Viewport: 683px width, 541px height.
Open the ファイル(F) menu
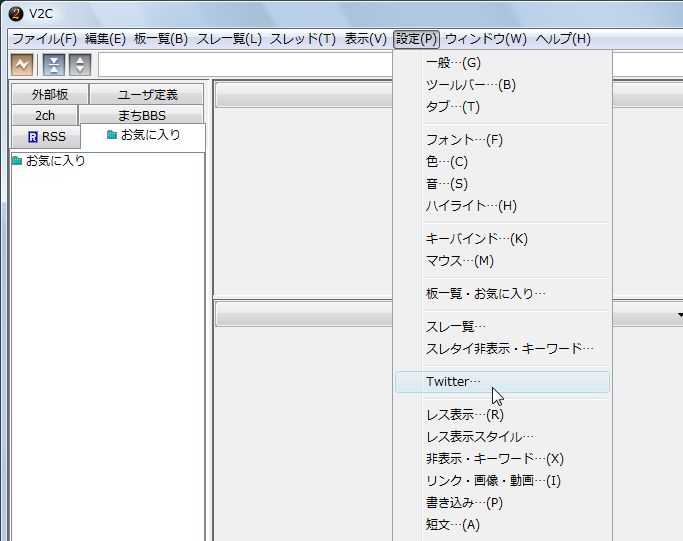[44, 39]
